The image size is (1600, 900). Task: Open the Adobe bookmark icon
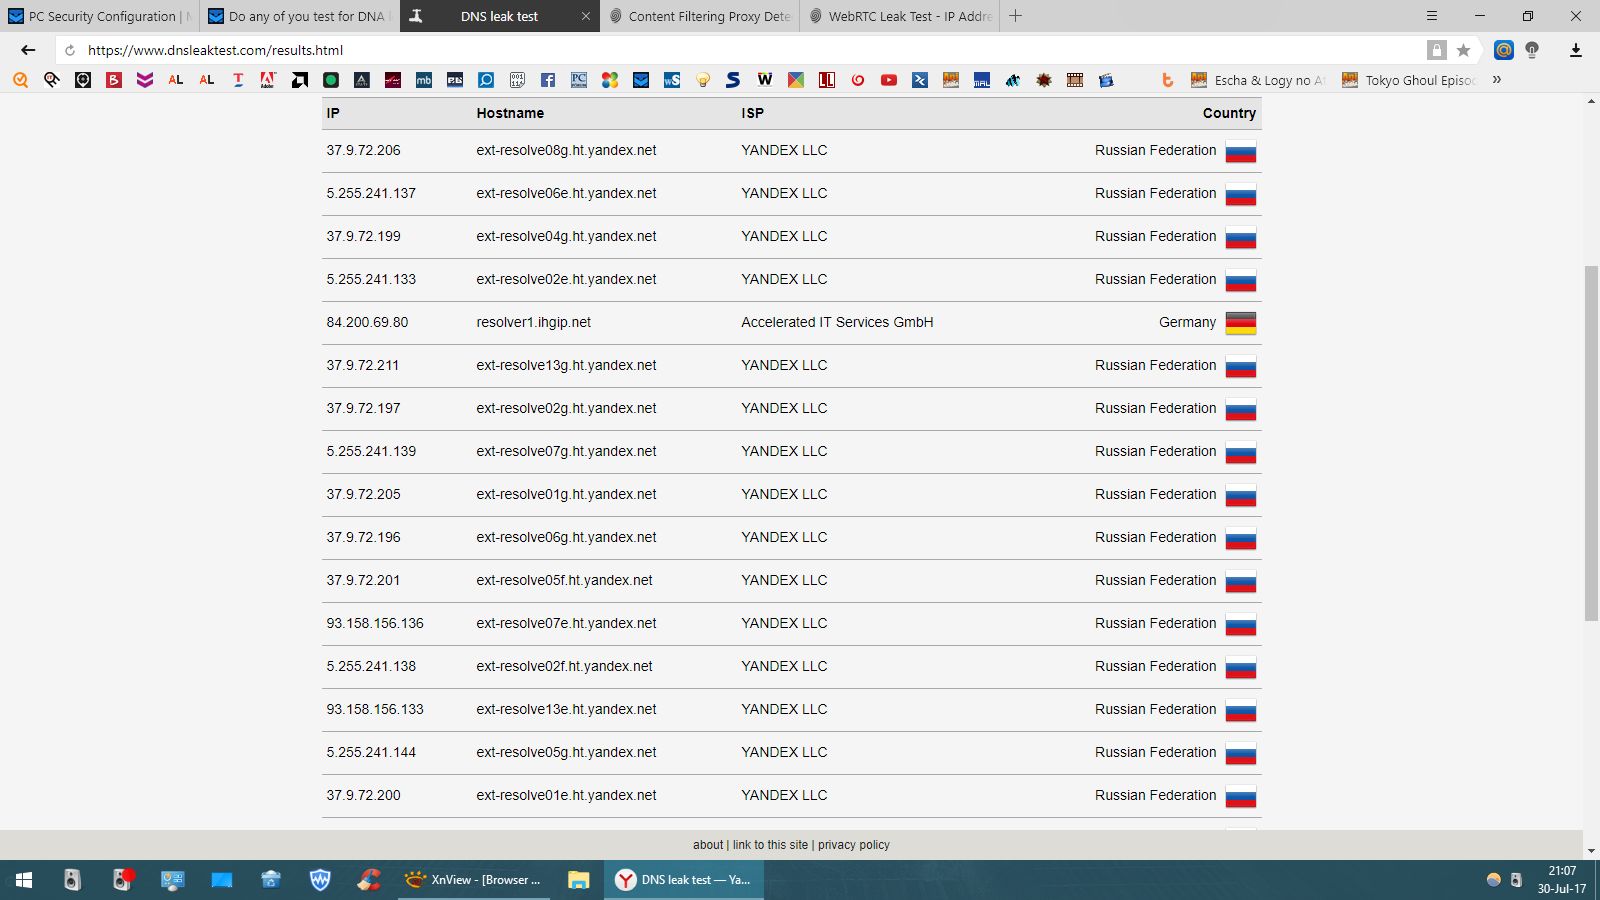point(268,80)
